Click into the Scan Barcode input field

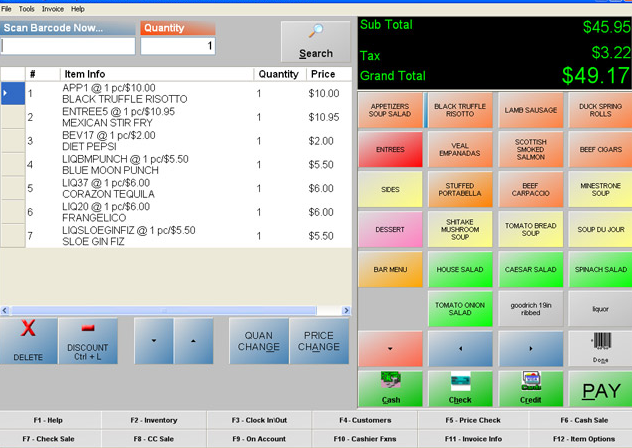(x=68, y=46)
